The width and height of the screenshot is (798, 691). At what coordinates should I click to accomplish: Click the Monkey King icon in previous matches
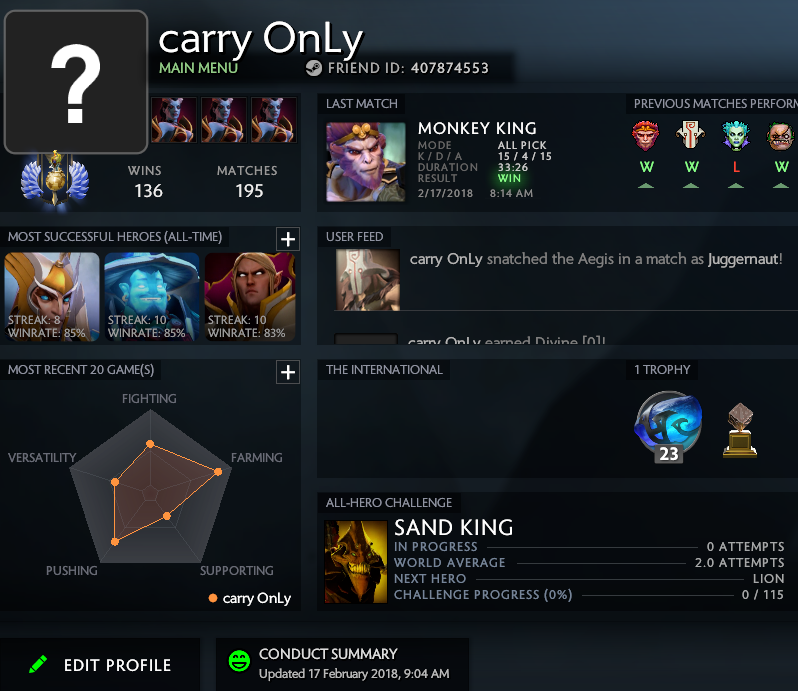coord(645,135)
